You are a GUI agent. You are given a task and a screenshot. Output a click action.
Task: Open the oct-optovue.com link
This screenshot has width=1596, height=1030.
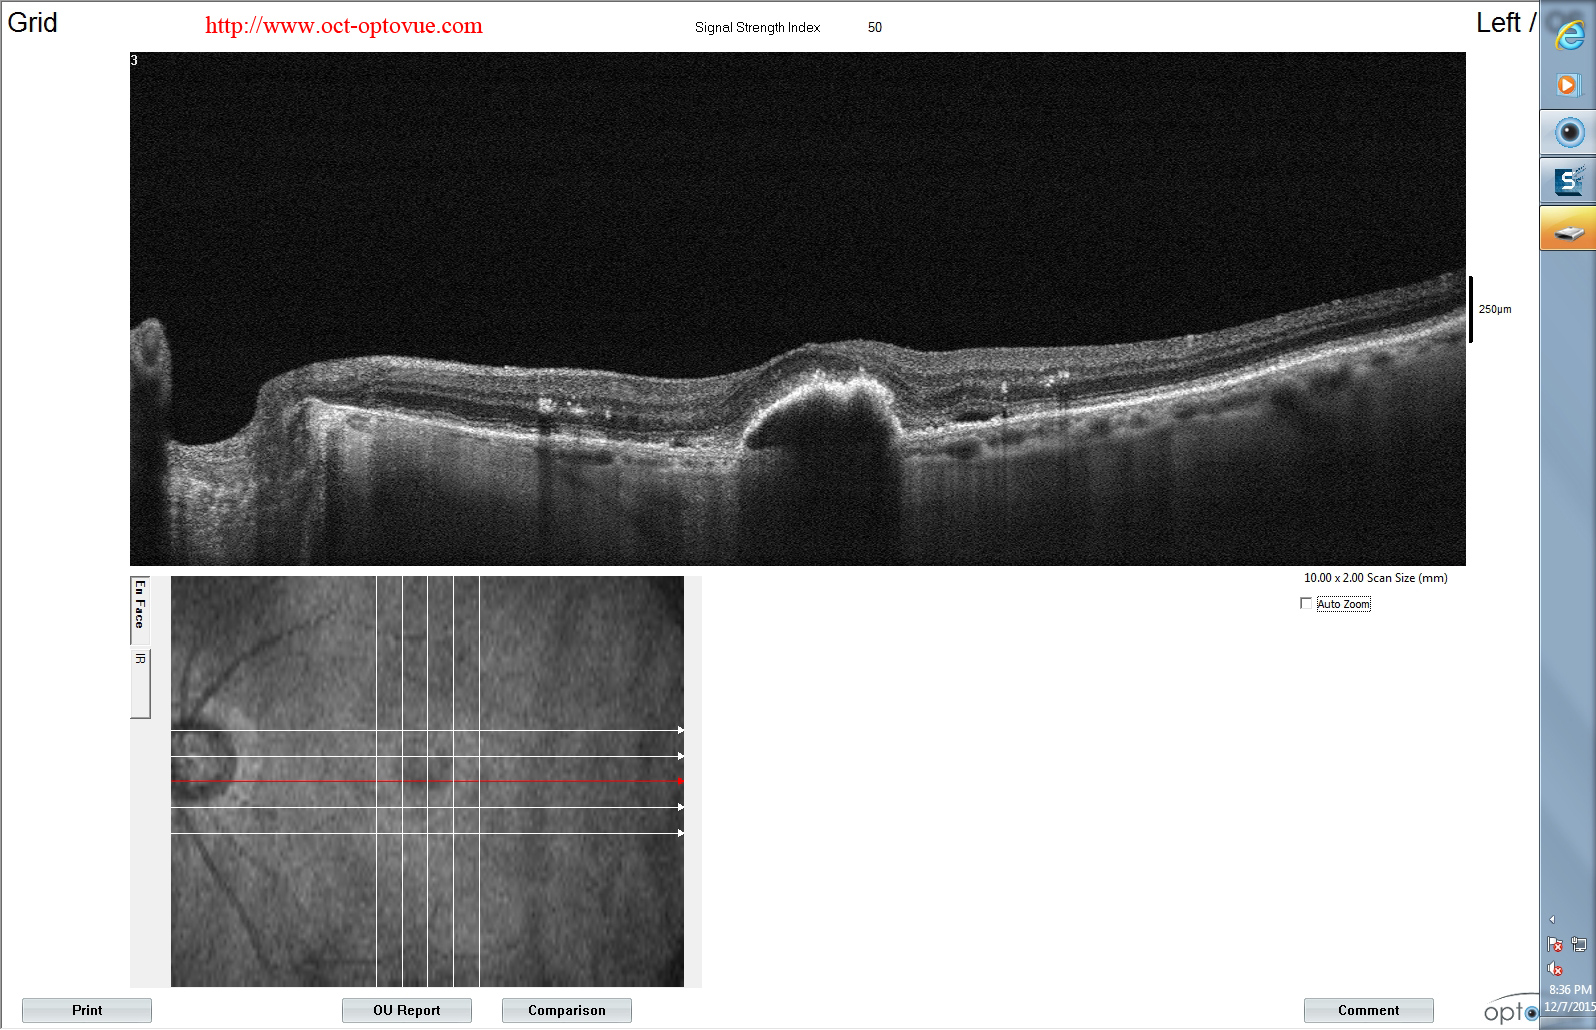point(344,26)
